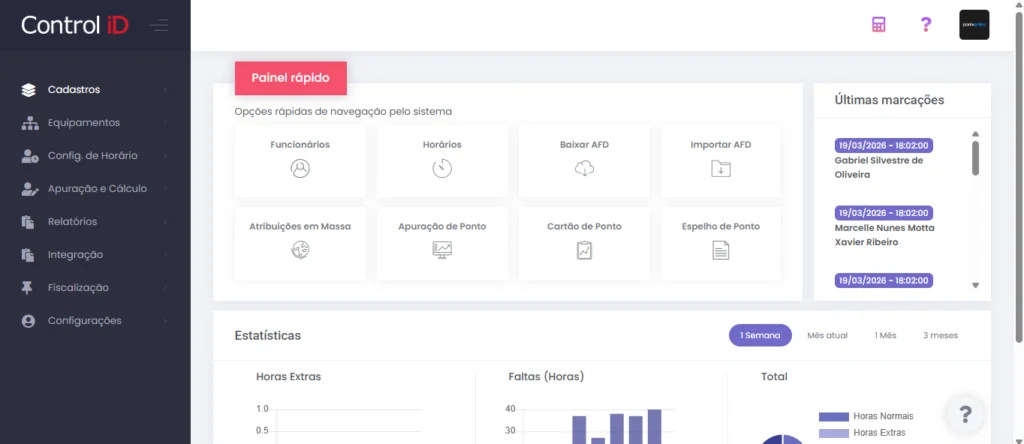1024x444 pixels.
Task: Collapse the sidebar with hamburger icon
Action: (x=159, y=25)
